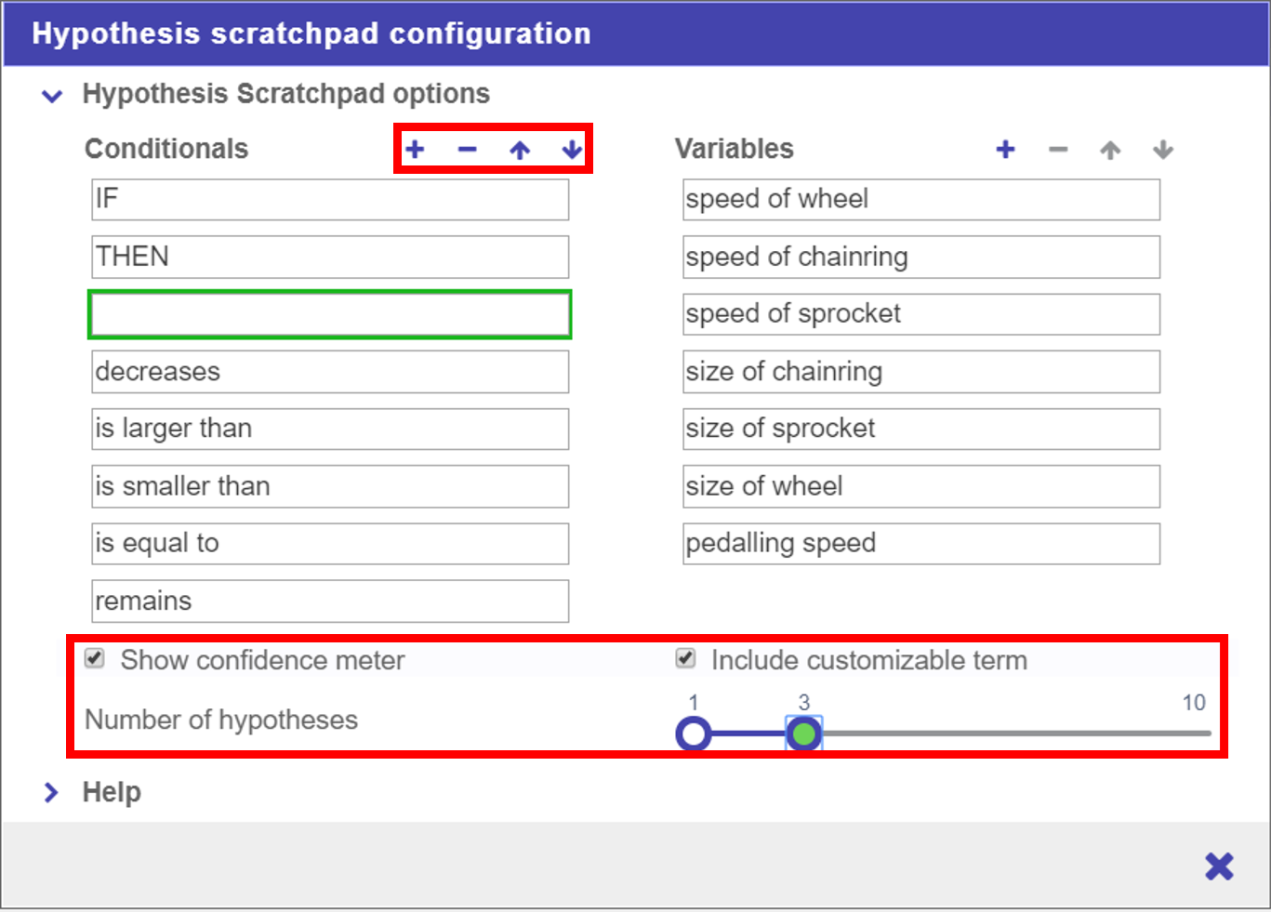This screenshot has width=1271, height=912.
Task: Select the 'speed of chainring' variable field
Action: click(921, 257)
